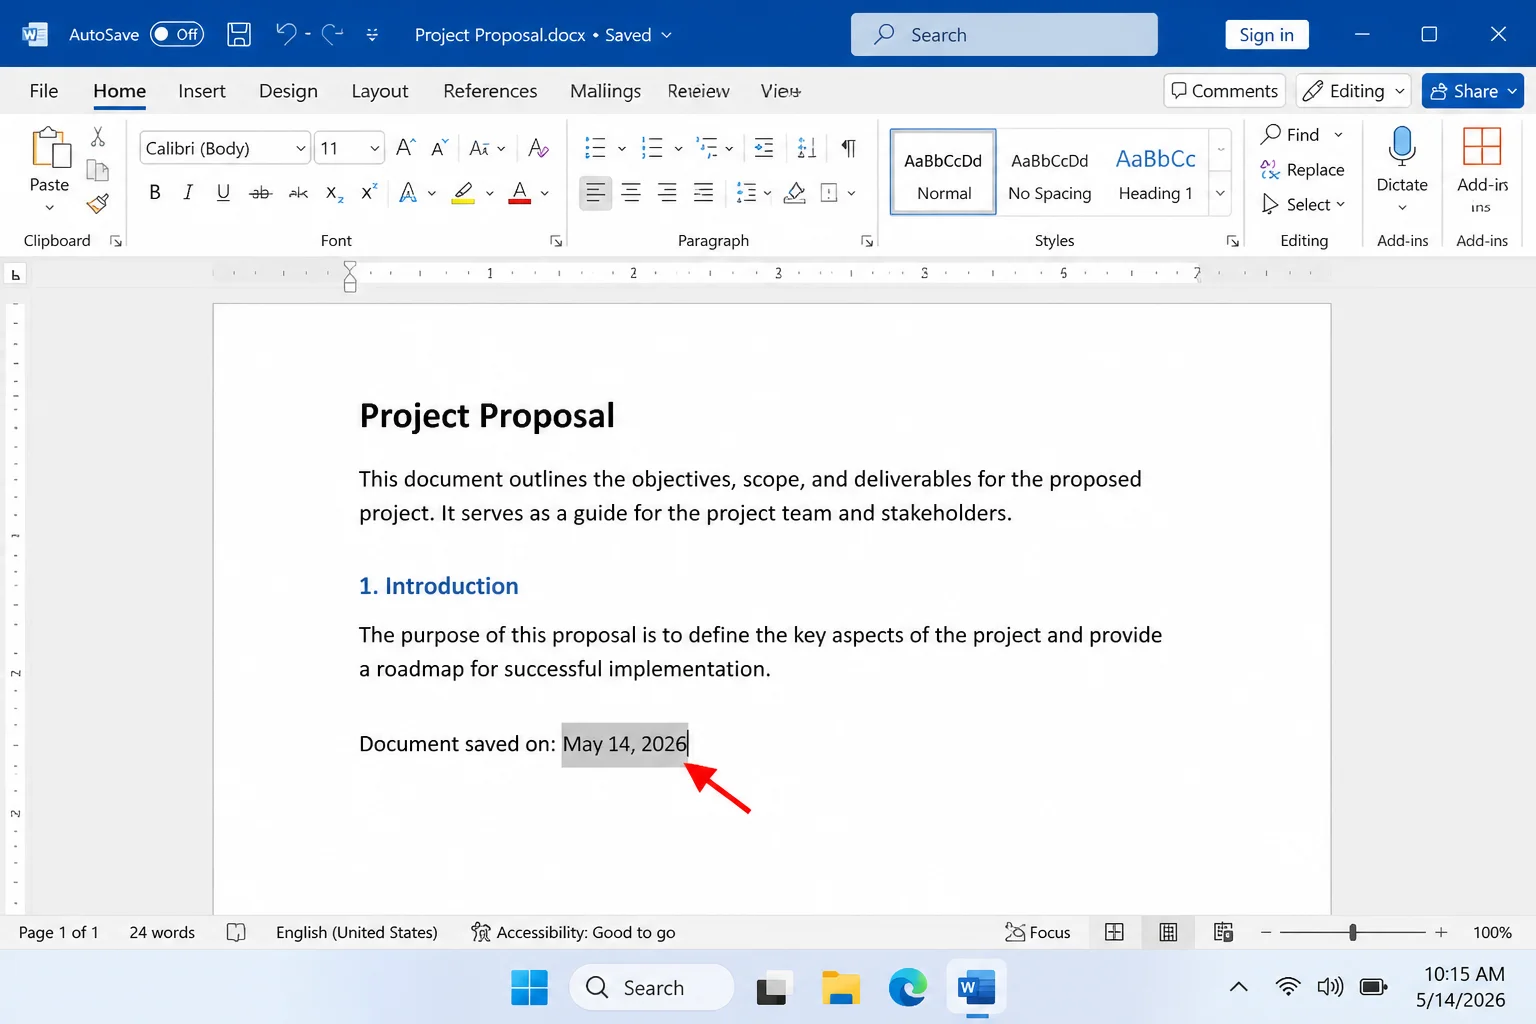Click the Numbering list icon
The image size is (1536, 1024).
click(x=652, y=148)
